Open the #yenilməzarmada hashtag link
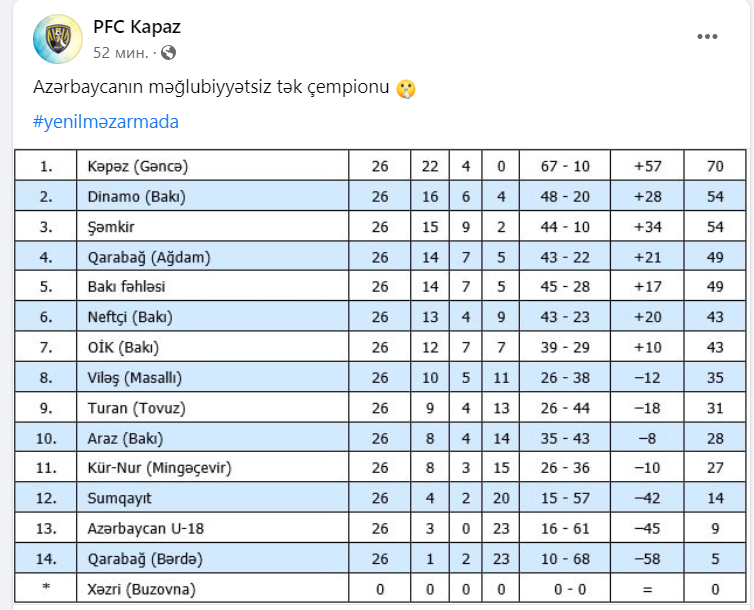754x610 pixels. [x=105, y=122]
